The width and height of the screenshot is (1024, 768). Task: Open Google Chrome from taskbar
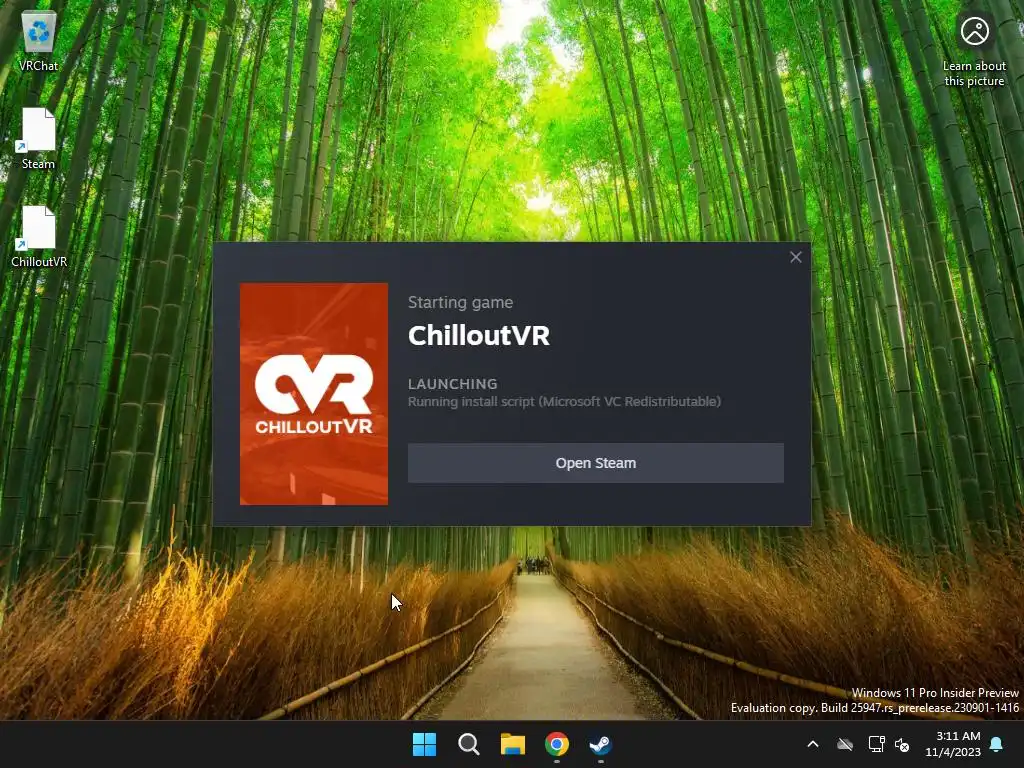point(556,744)
